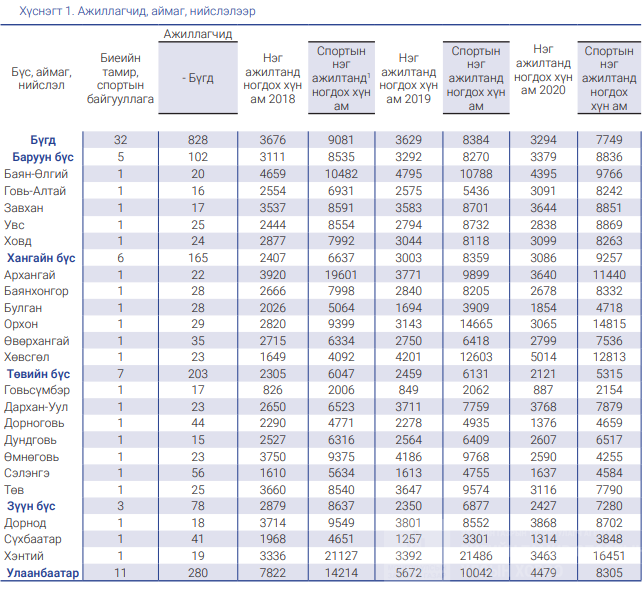The height and width of the screenshot is (605, 644).
Task: Select the 'Говь-Алтай' row label
Action: coord(35,191)
